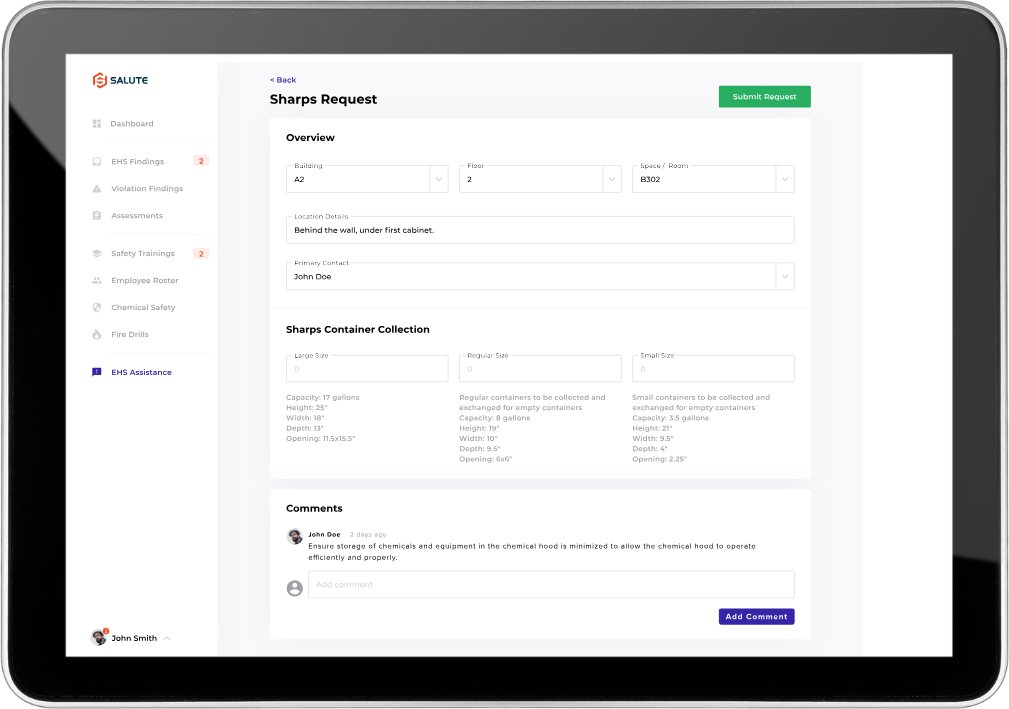1009x709 pixels.
Task: Click the Employee Roster people icon
Action: tap(97, 281)
